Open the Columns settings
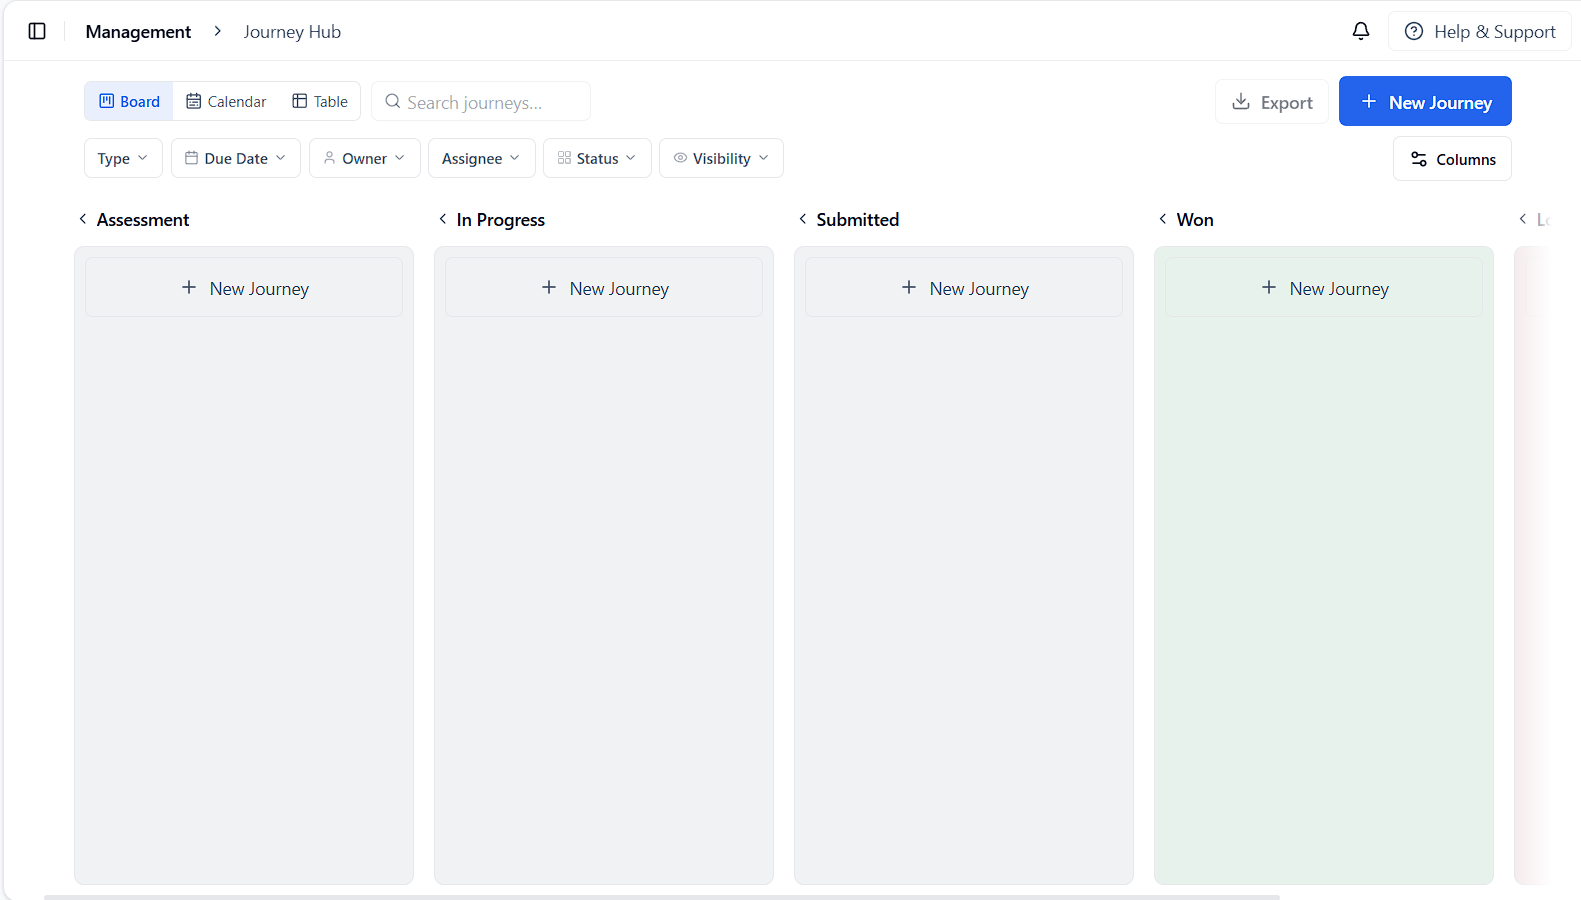 (1452, 159)
